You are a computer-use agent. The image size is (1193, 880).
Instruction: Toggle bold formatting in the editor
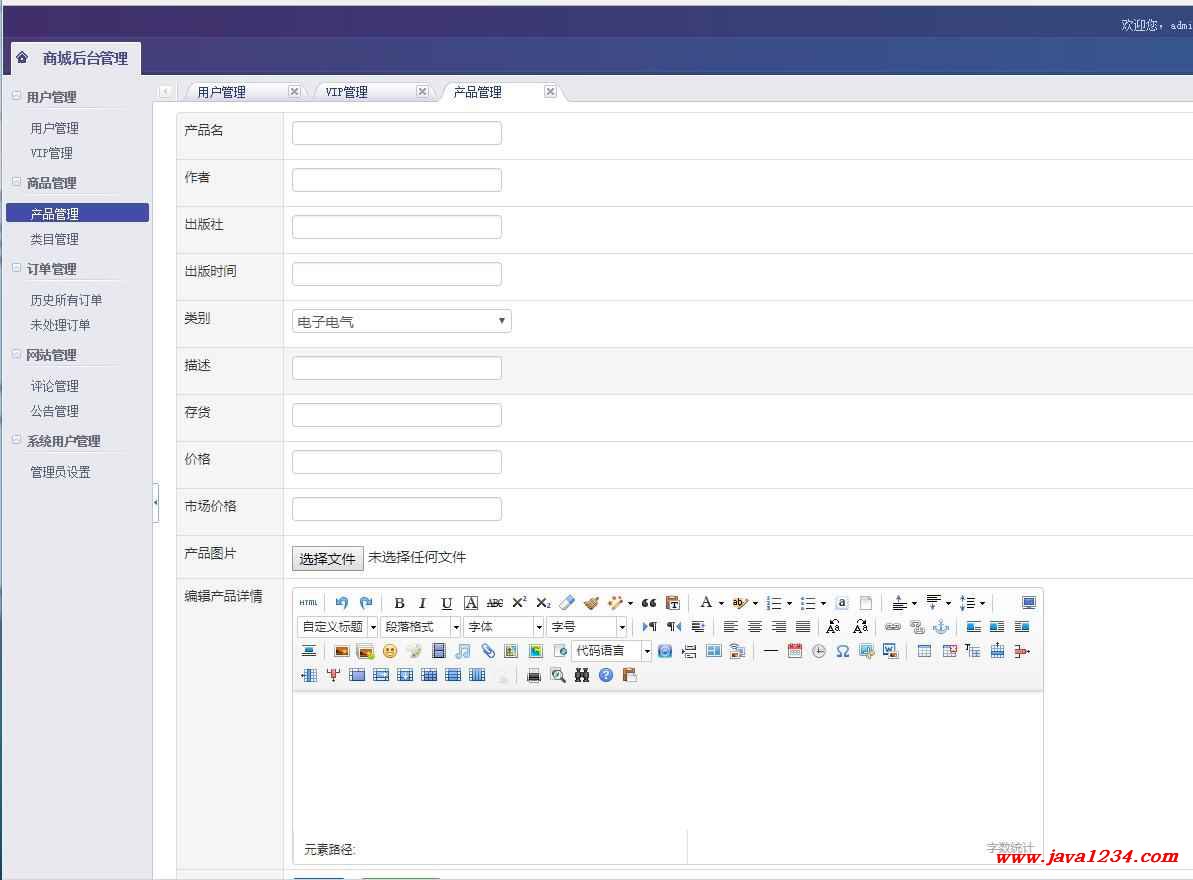399,603
